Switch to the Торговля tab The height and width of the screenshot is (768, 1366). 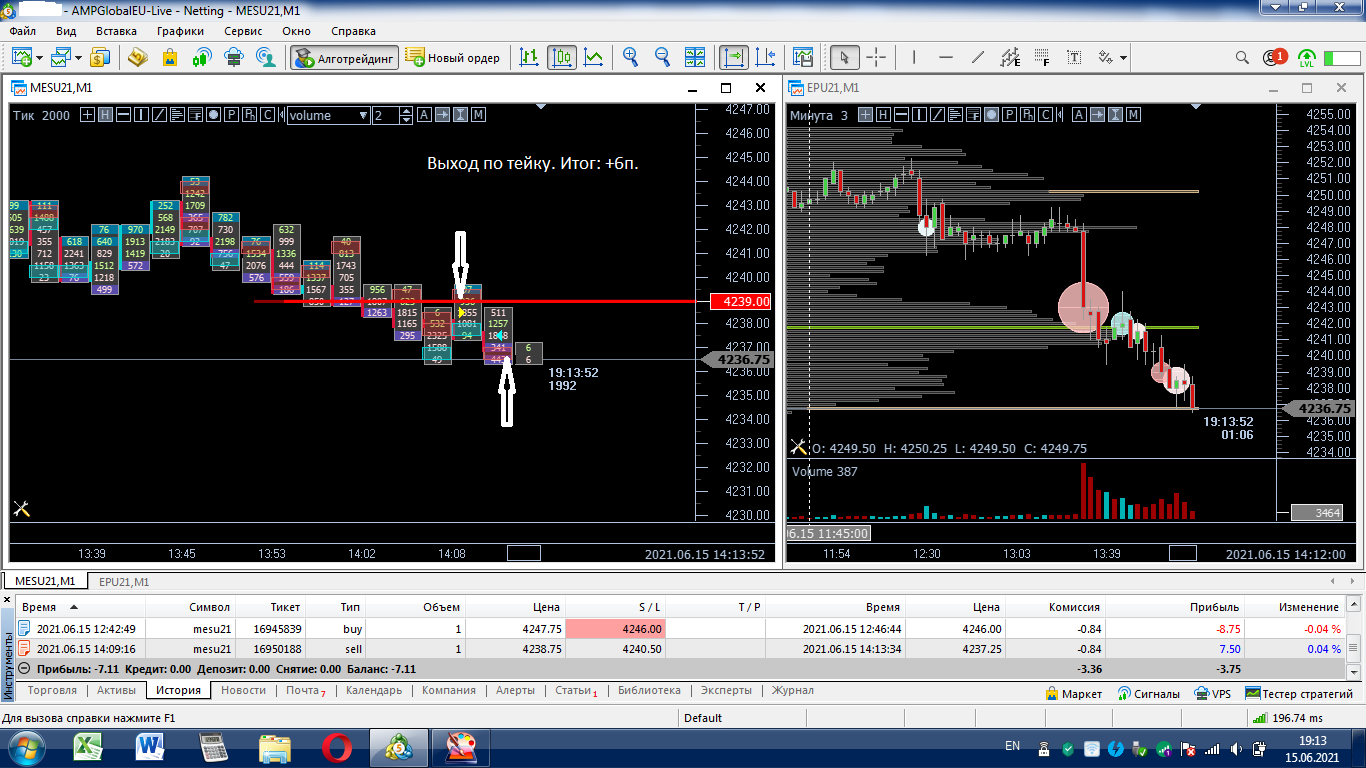52,691
